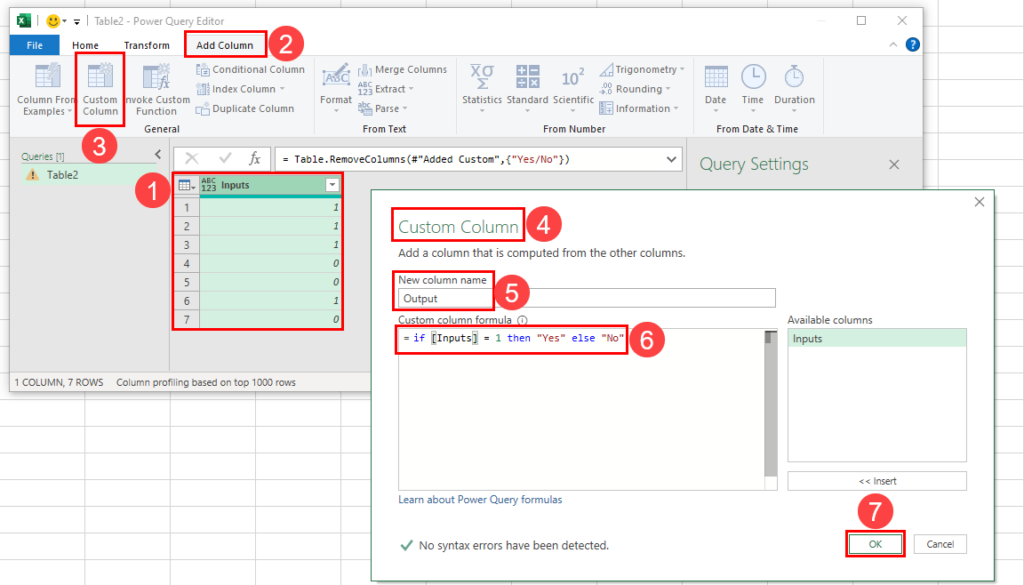Click the Custom Column ribbon icon

tap(100, 78)
